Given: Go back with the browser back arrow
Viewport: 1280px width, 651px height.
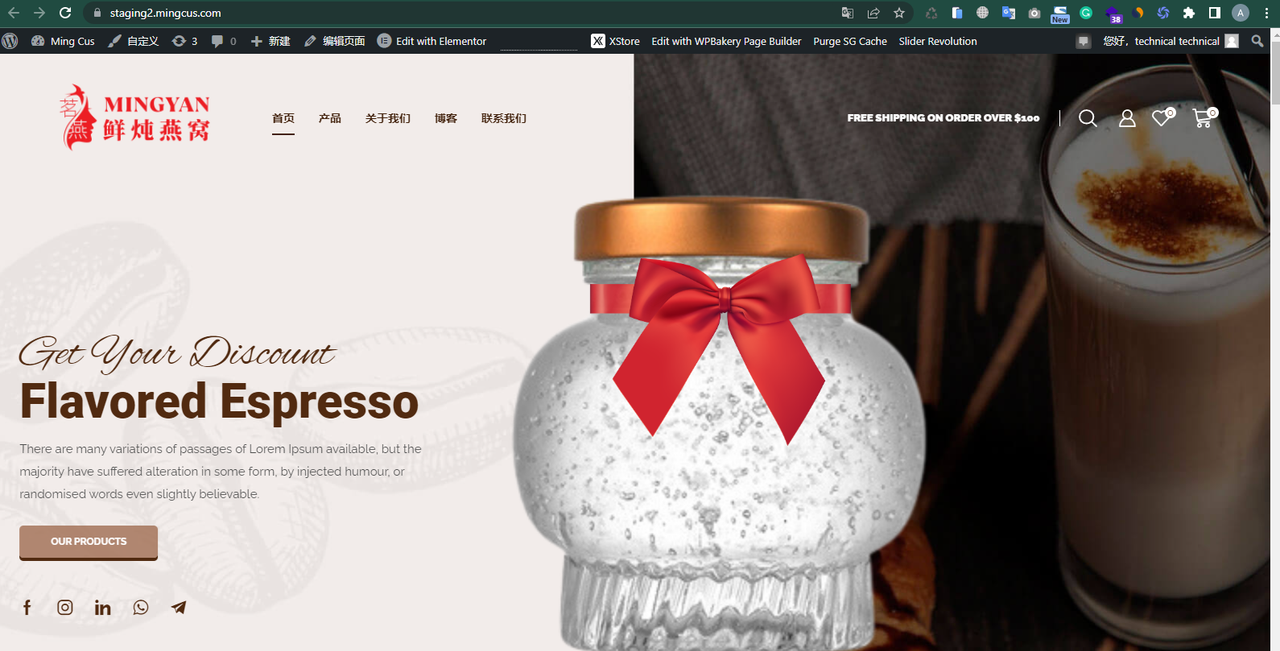Looking at the screenshot, I should [13, 13].
